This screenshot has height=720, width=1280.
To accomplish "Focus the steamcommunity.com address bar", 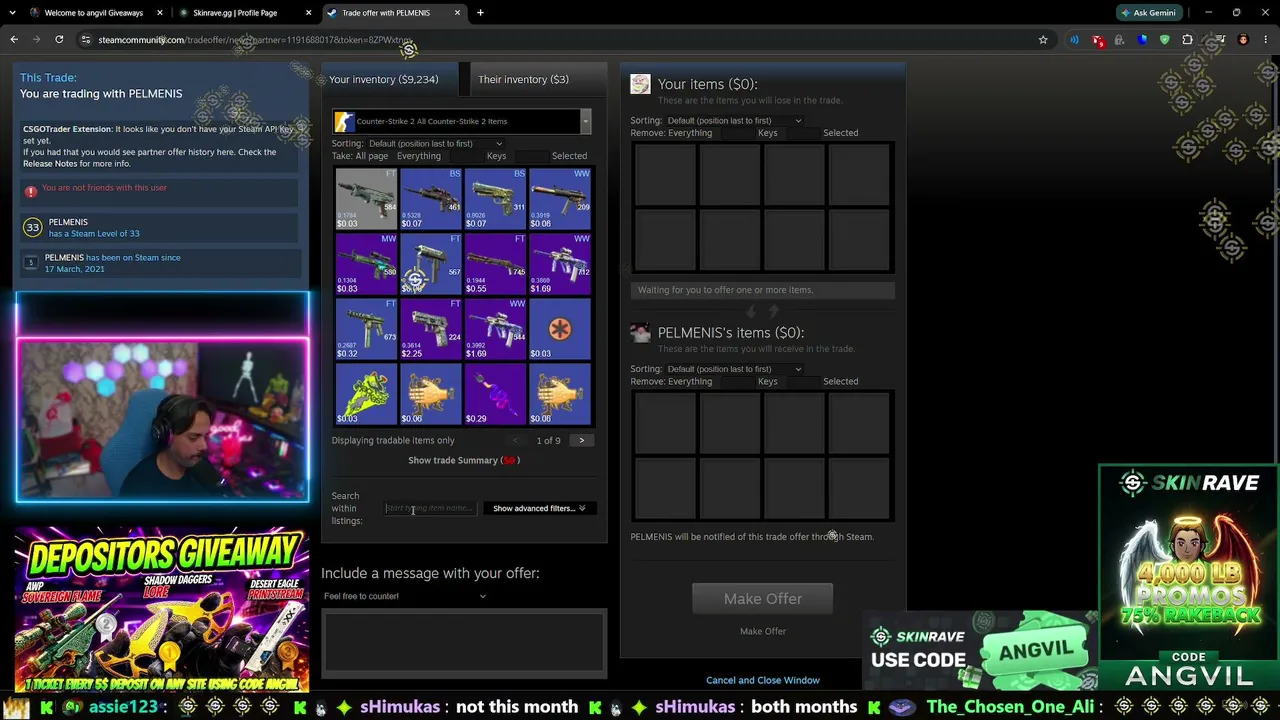I will (x=560, y=40).
